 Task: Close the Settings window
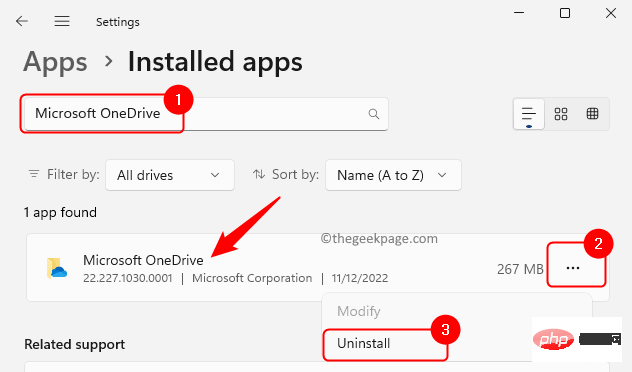(611, 13)
